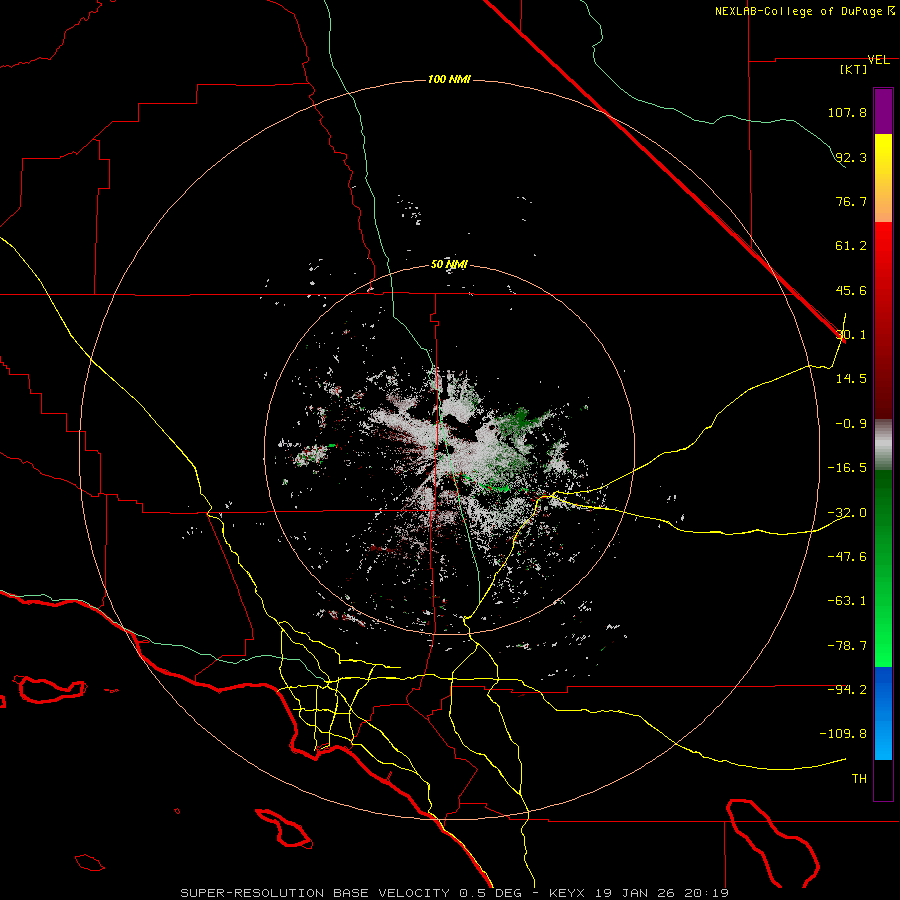Click the VEL legend title
Screen dimensions: 900x900
pyautogui.click(x=878, y=60)
